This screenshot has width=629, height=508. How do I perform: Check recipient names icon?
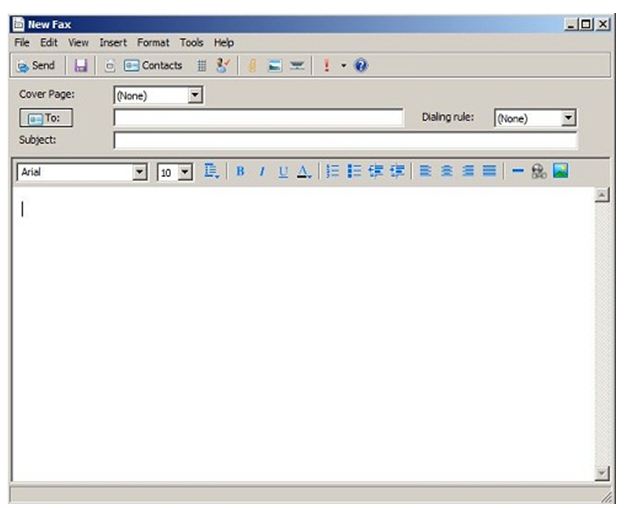(223, 65)
